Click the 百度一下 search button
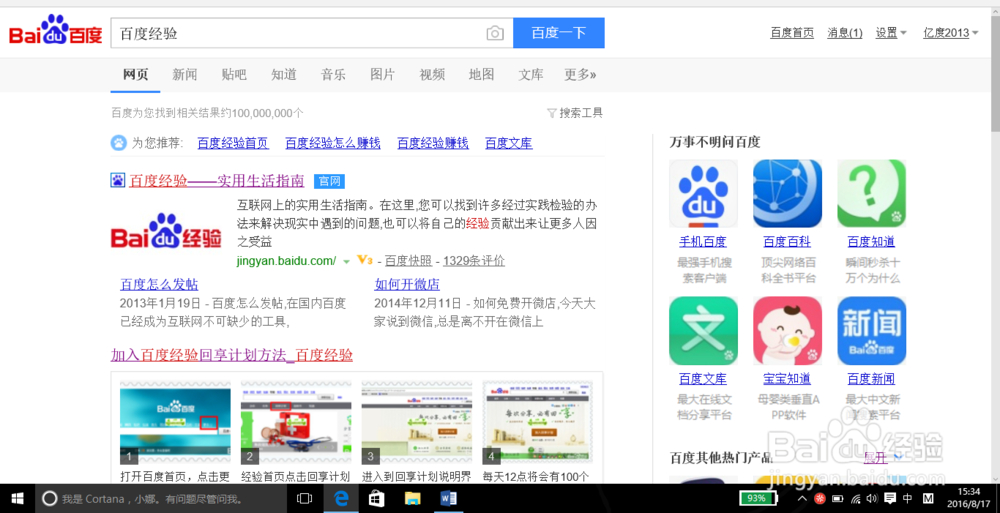The width and height of the screenshot is (1000, 513). pos(559,33)
